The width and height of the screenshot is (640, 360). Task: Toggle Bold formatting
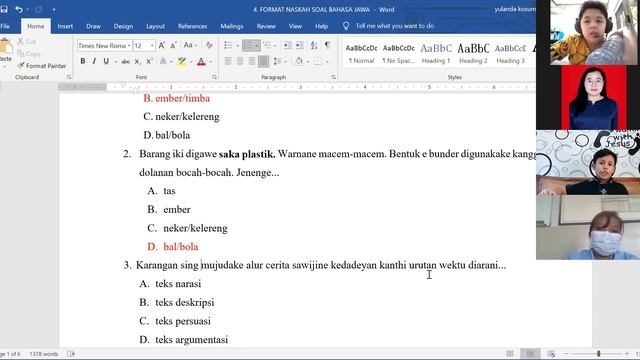(83, 61)
